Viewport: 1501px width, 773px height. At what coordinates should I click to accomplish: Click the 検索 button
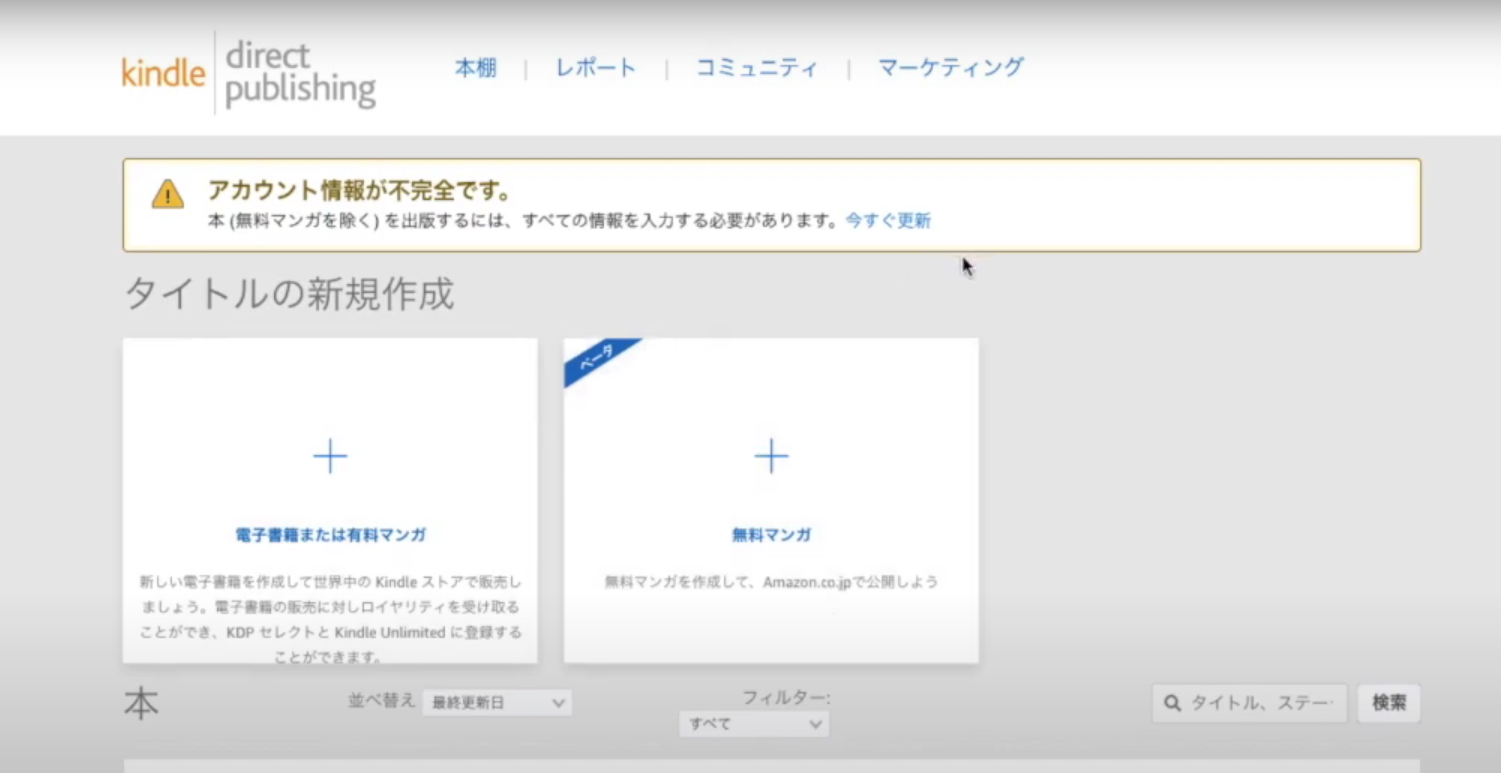click(x=1389, y=703)
